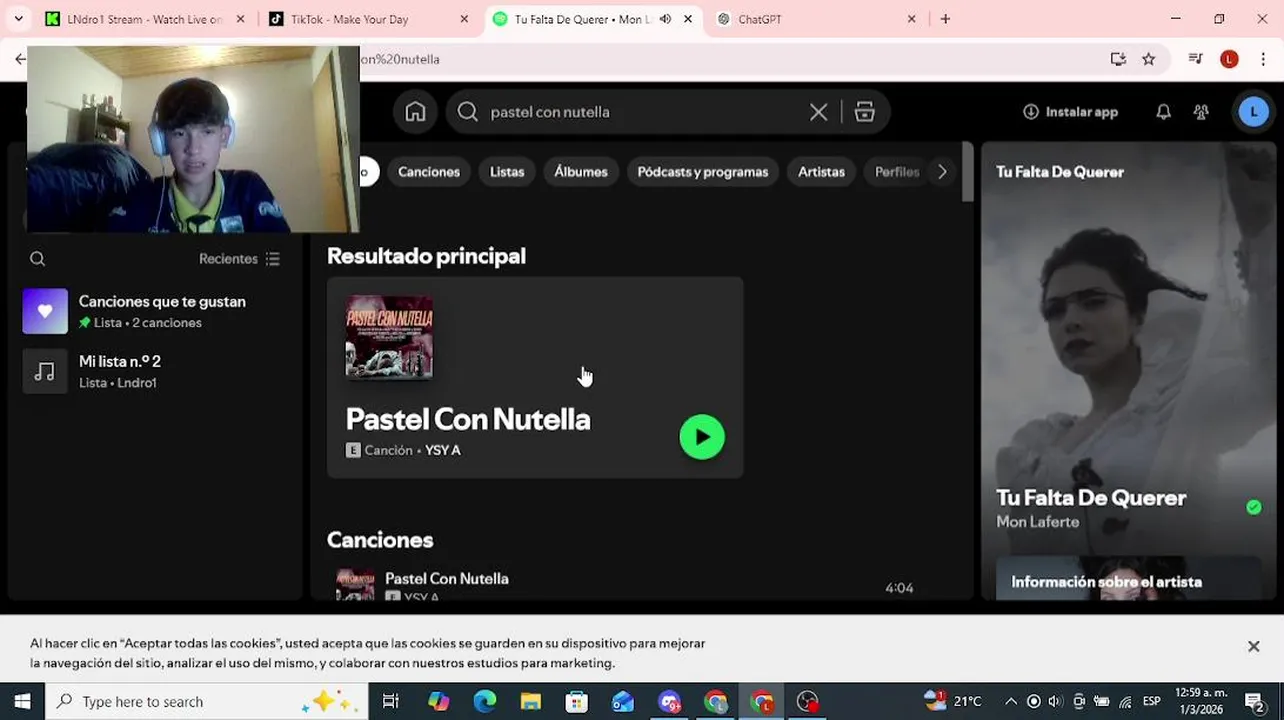Viewport: 1284px width, 720px height.
Task: Close the ChatGPT browser tab
Action: [911, 19]
